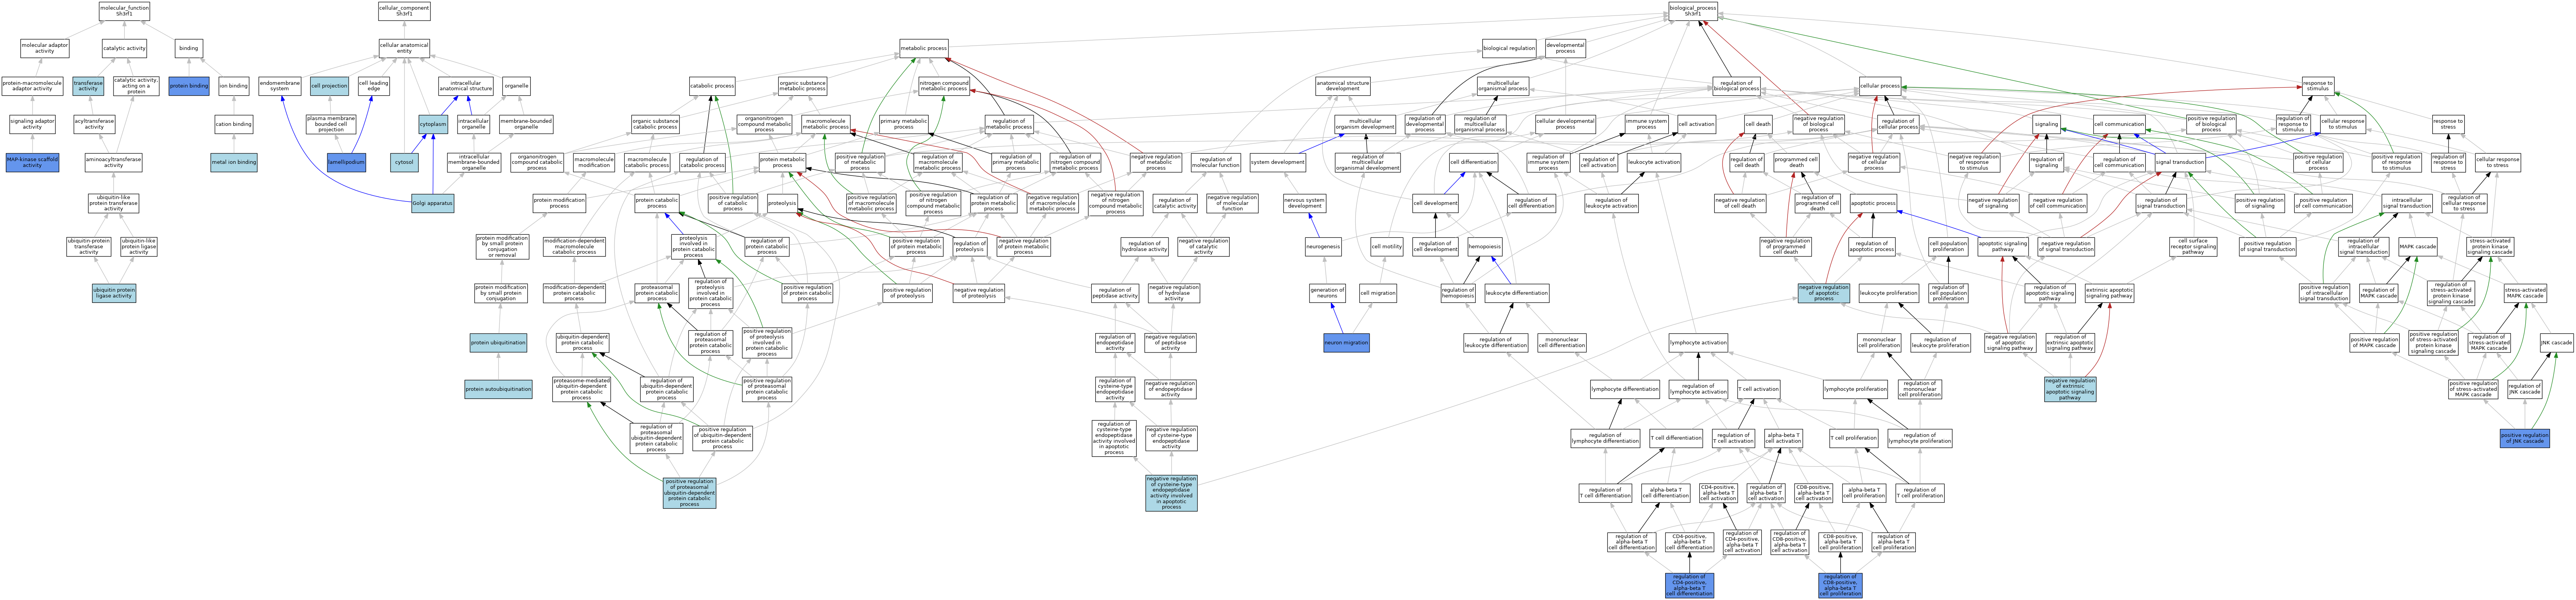
Task: Select the blue 'protein binding' node
Action: click(189, 86)
